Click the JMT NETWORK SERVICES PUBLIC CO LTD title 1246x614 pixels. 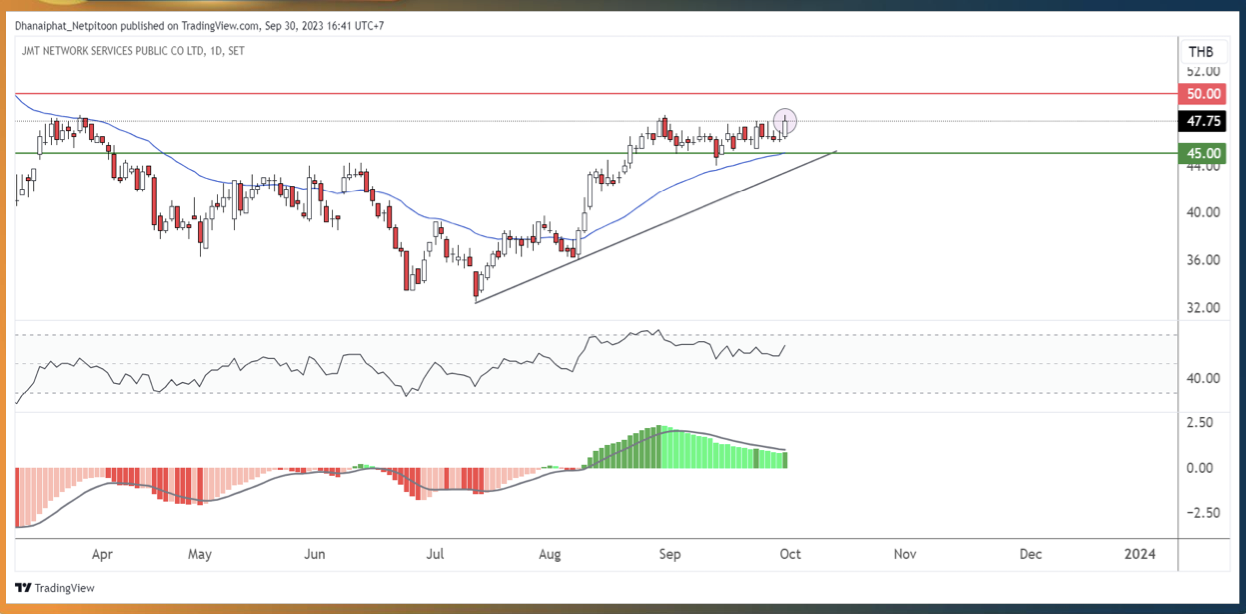(x=132, y=49)
